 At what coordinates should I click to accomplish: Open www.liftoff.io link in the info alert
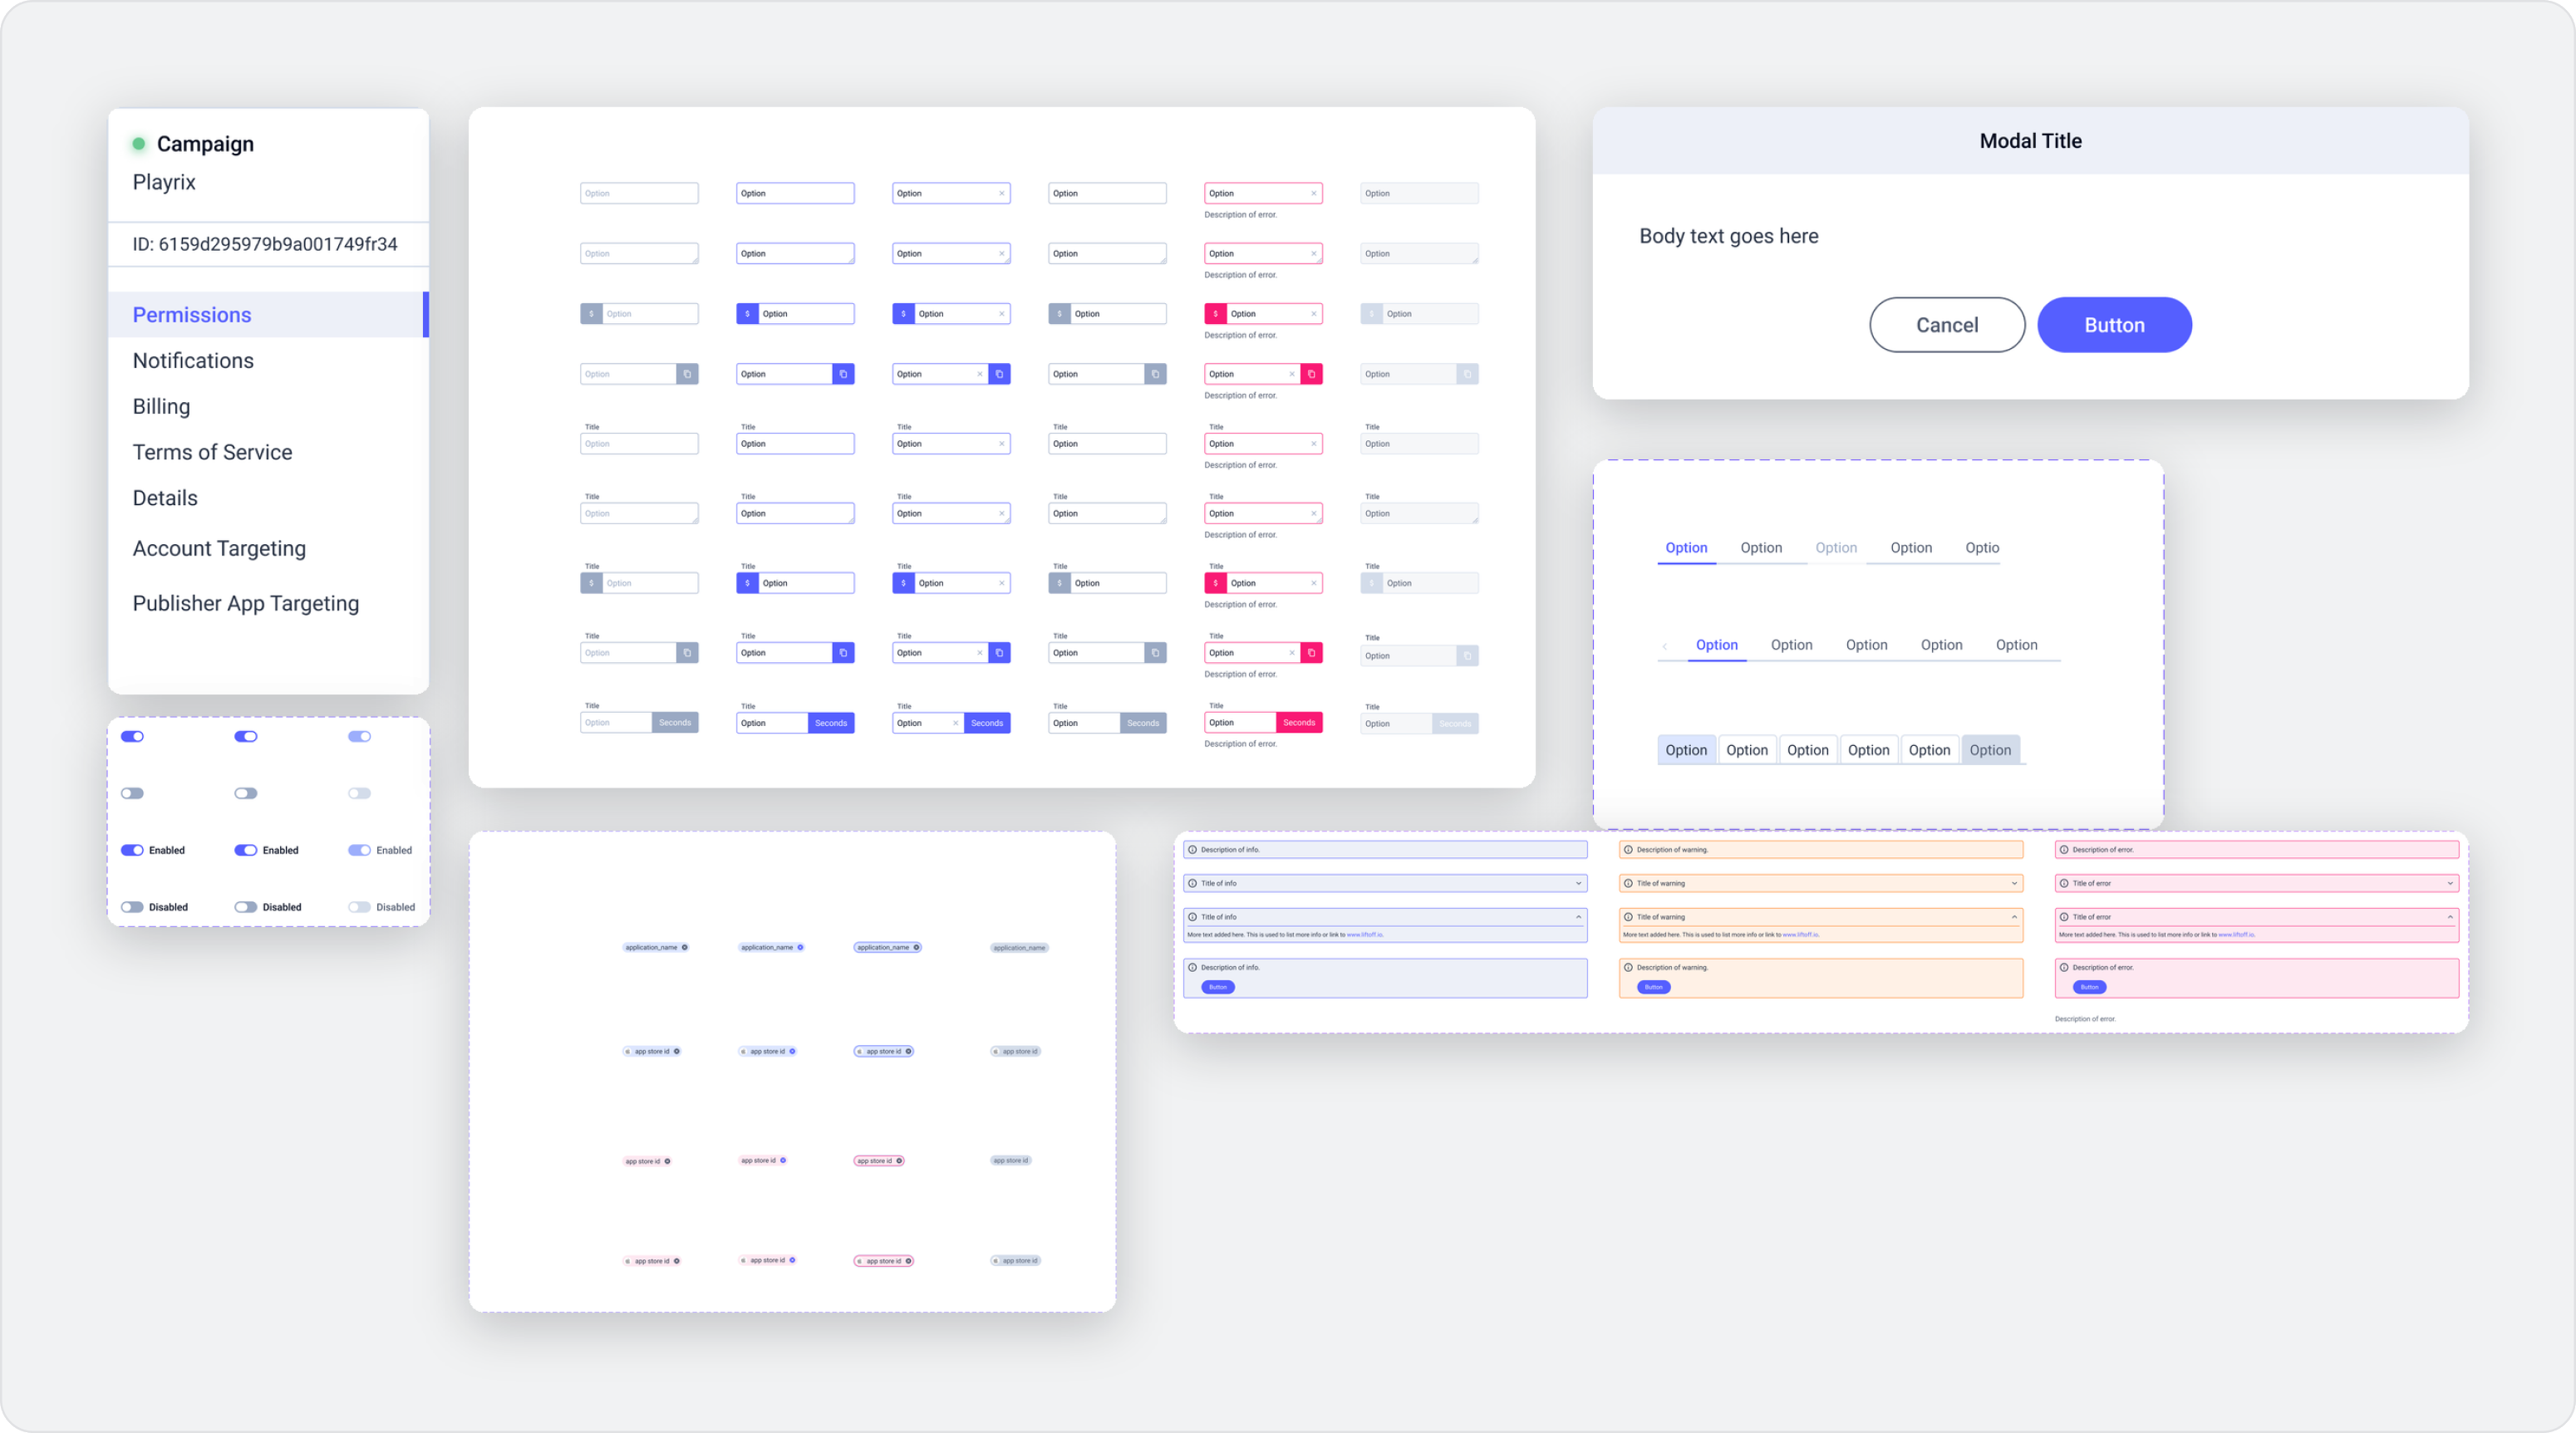[1365, 935]
